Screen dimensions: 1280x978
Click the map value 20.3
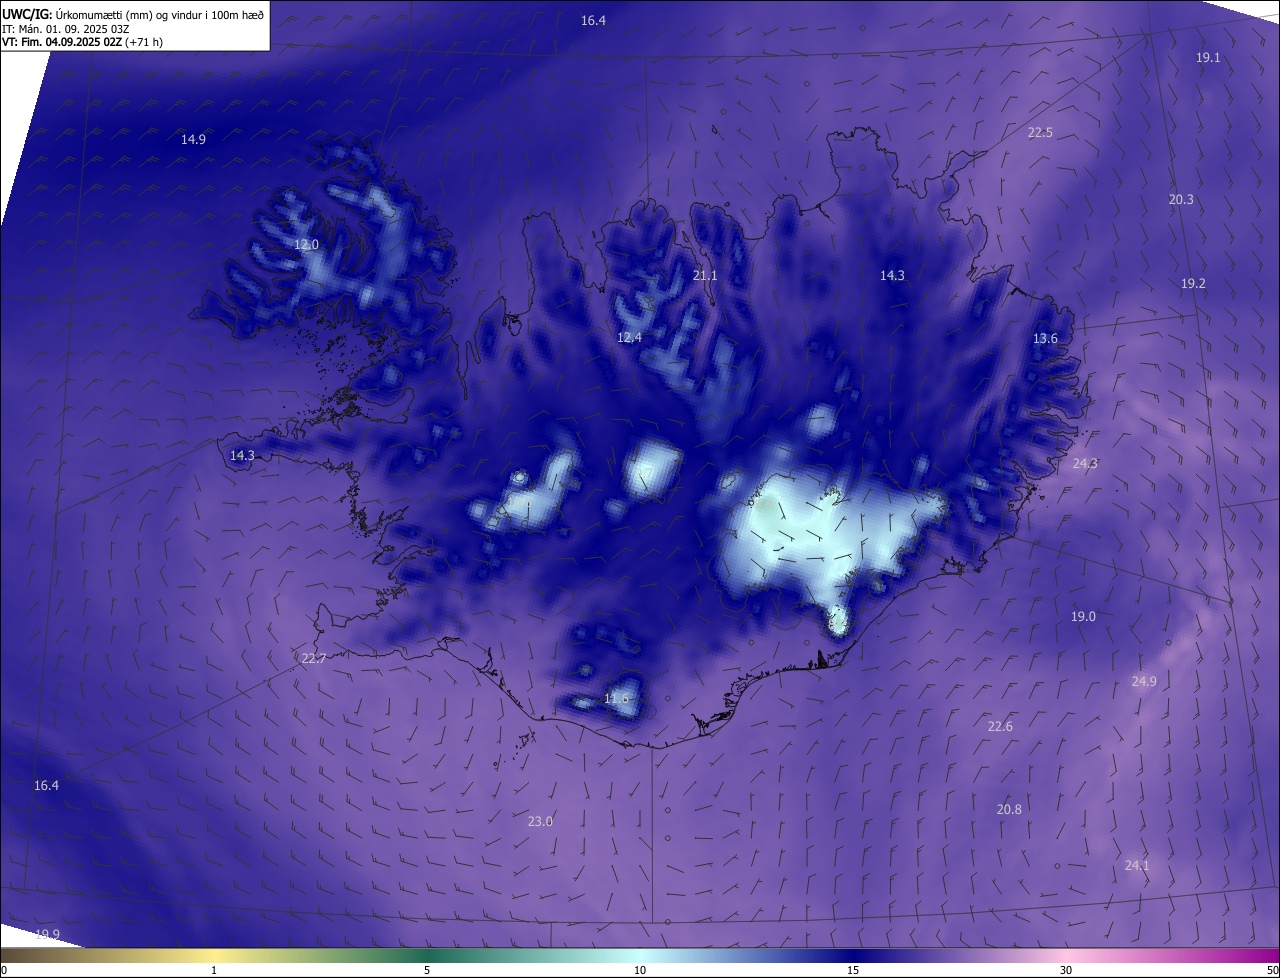(x=1181, y=200)
